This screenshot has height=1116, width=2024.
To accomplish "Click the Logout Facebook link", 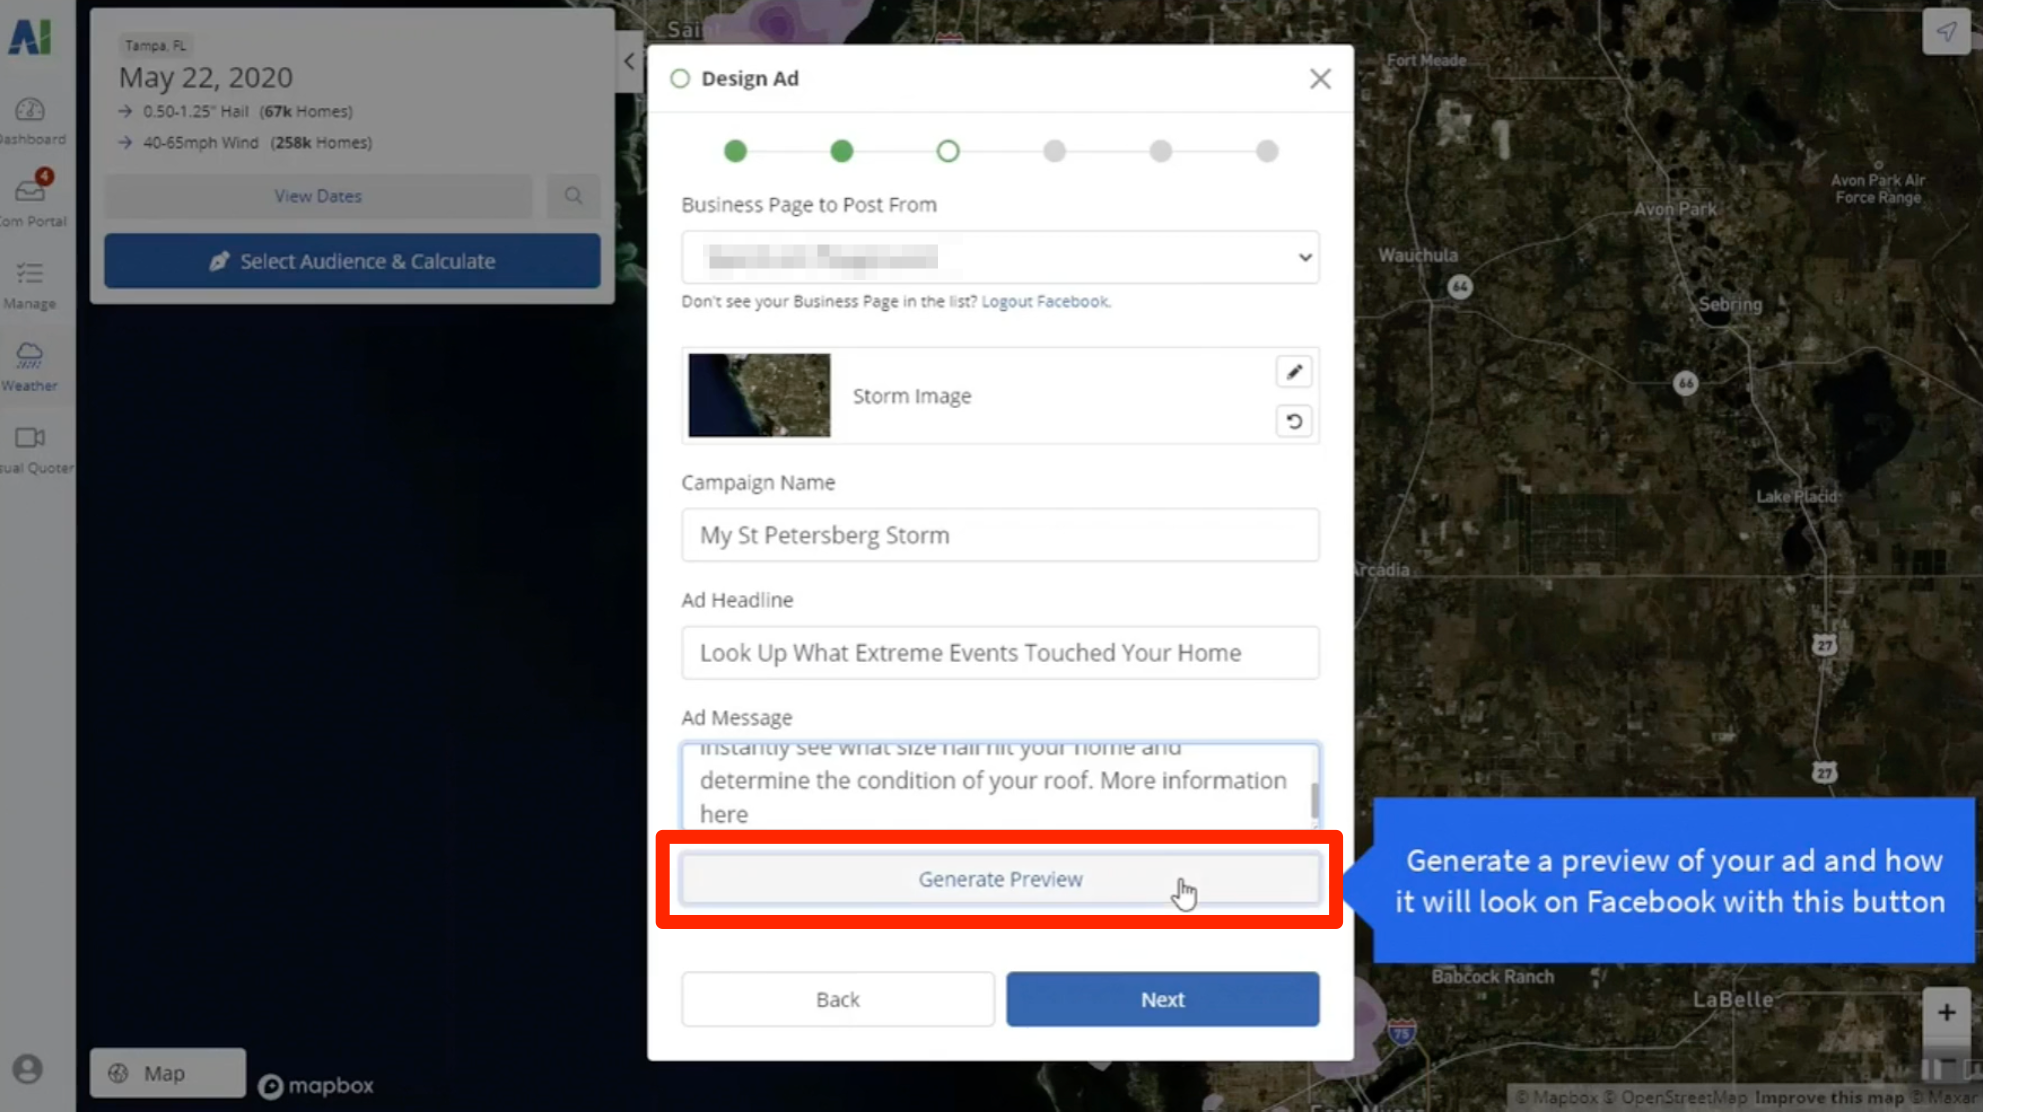I will click(x=1045, y=302).
